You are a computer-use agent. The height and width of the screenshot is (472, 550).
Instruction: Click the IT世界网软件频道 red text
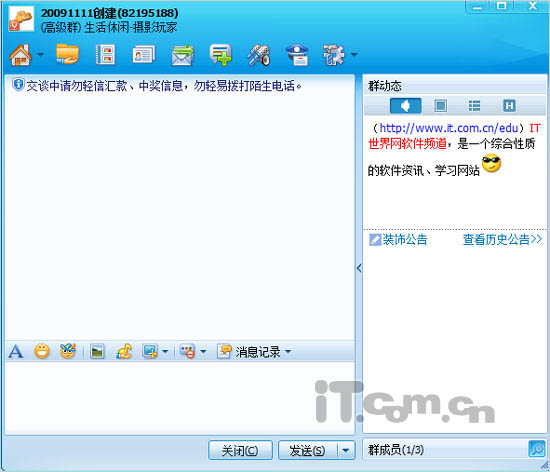407,144
